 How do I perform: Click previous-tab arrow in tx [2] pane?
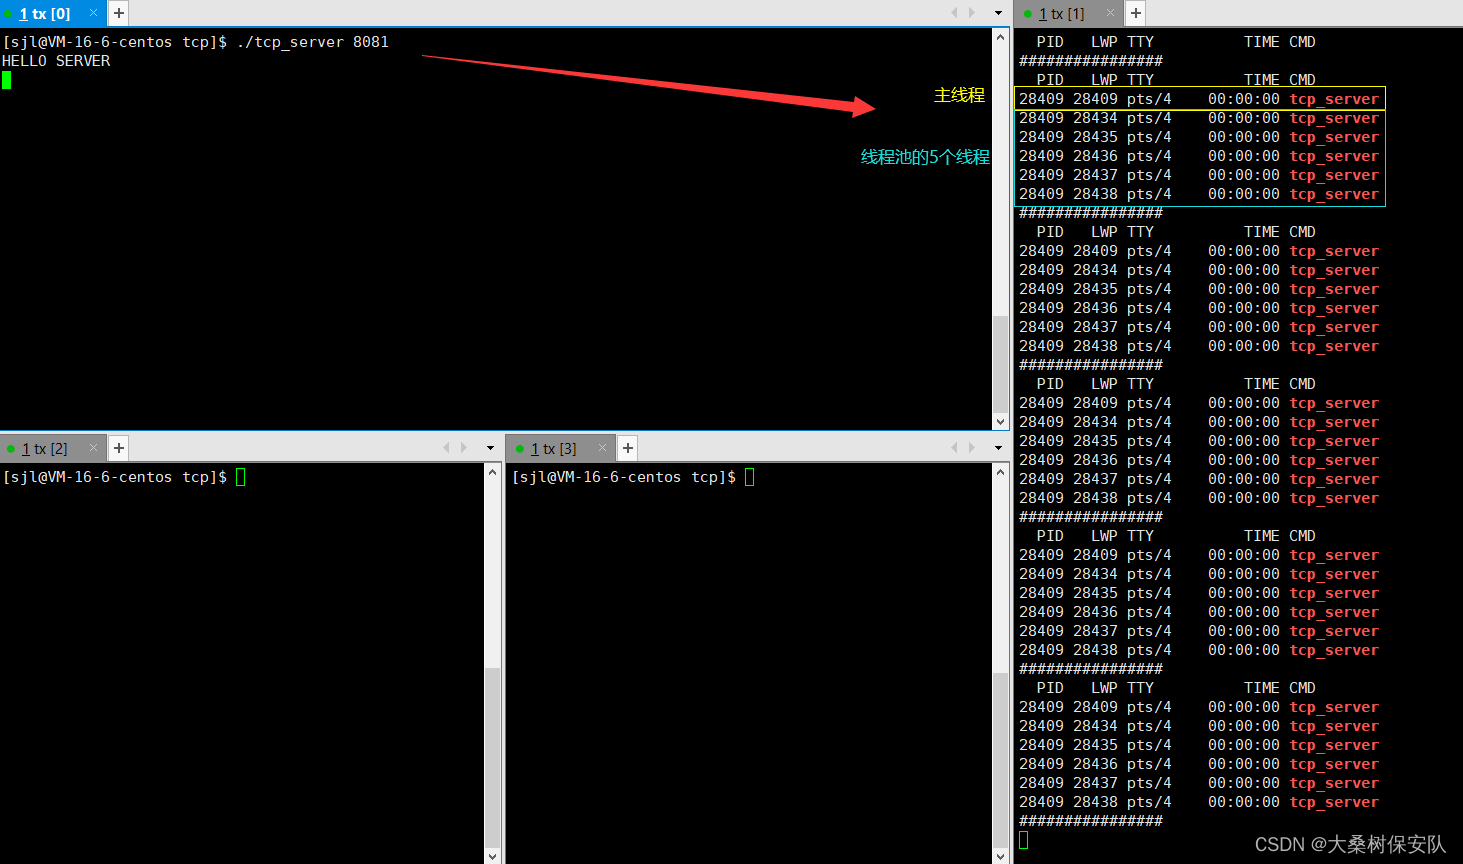(446, 448)
